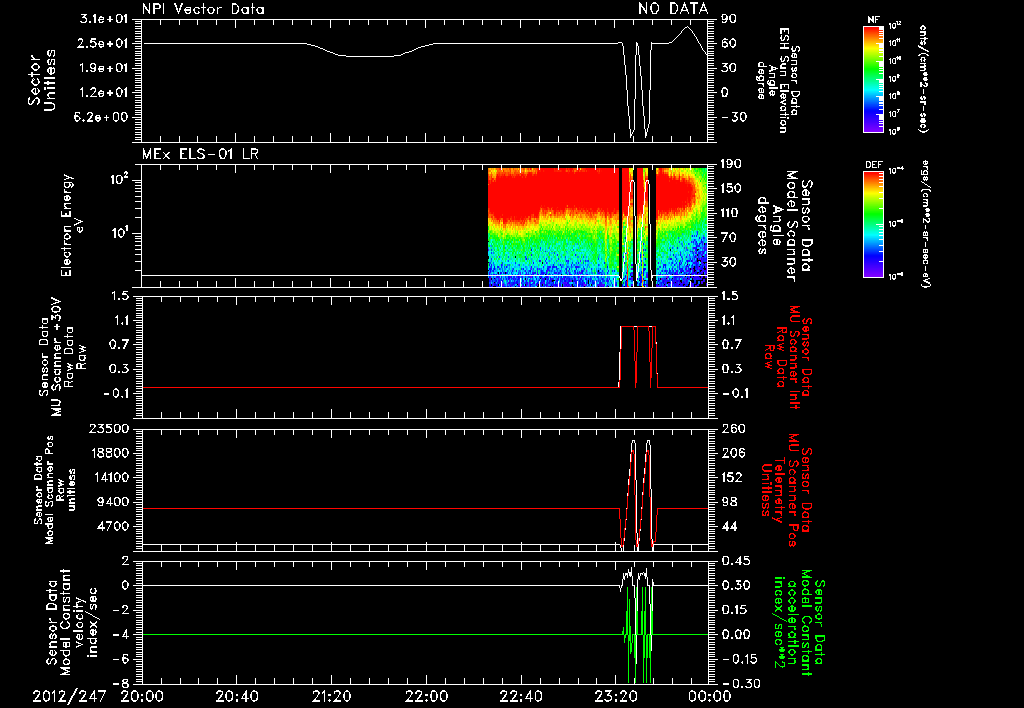This screenshot has height=708, width=1024.
Task: Click the 44 Telemetry Pos tick label
Action: coord(729,526)
